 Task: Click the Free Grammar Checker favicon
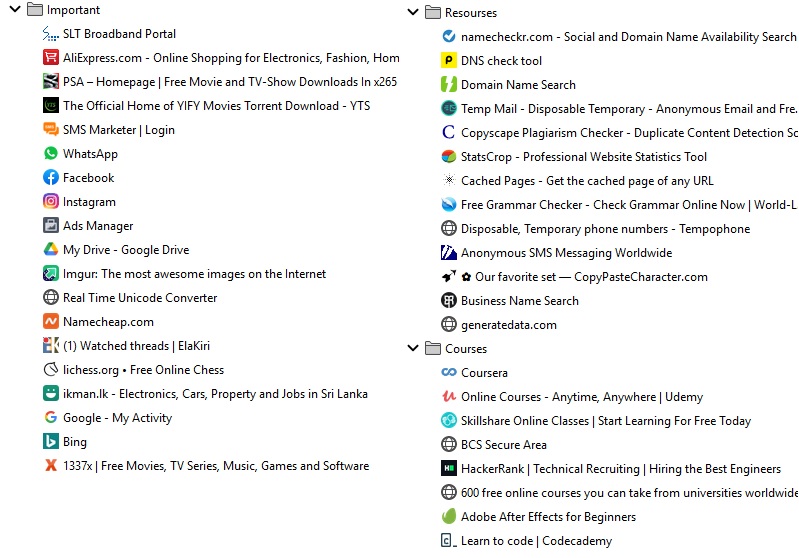click(x=448, y=204)
